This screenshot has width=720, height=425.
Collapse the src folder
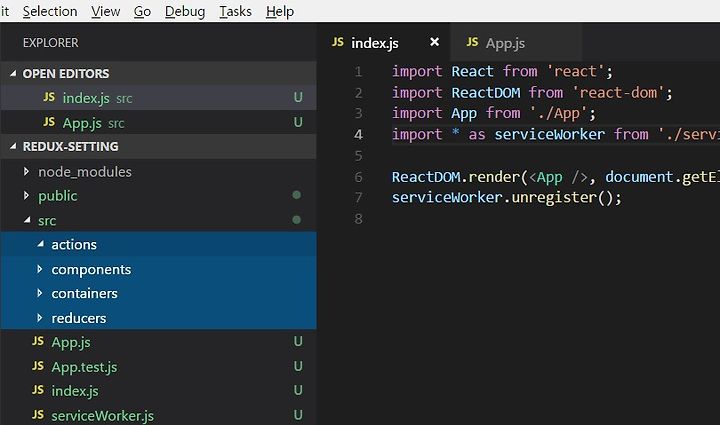pyautogui.click(x=27, y=220)
